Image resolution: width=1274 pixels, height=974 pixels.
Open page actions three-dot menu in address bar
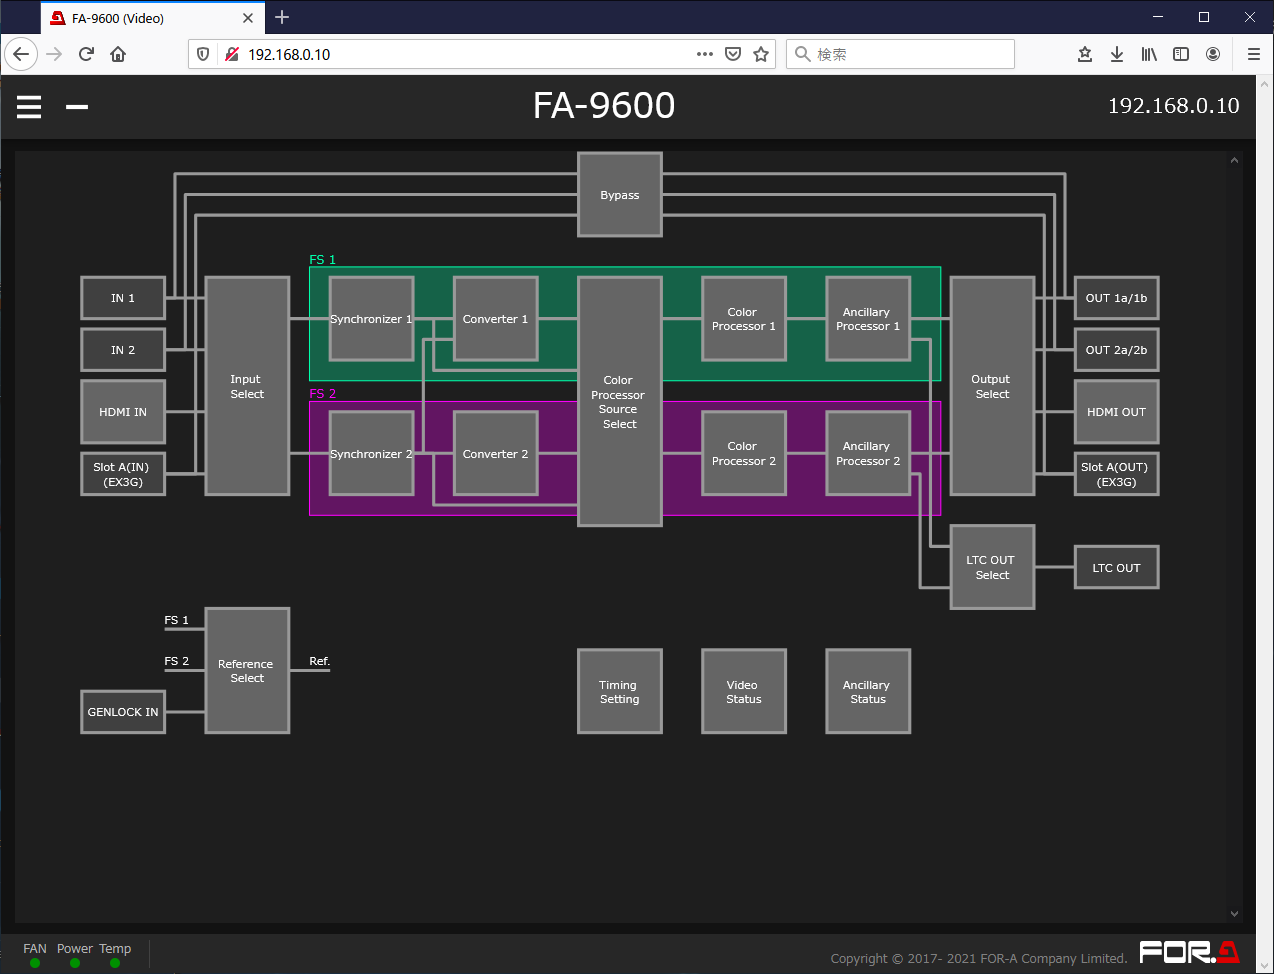point(705,54)
